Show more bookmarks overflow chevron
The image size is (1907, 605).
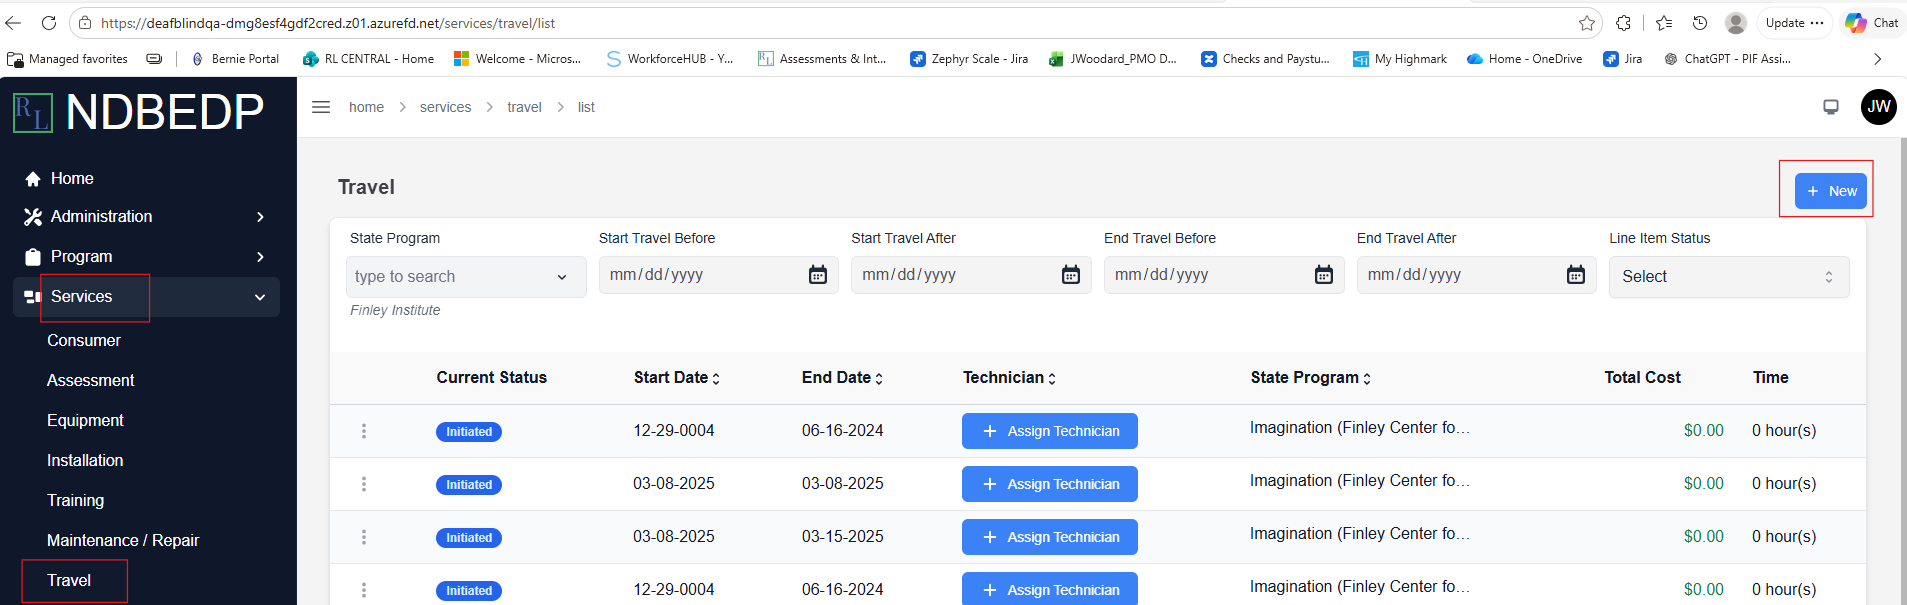coord(1877,59)
